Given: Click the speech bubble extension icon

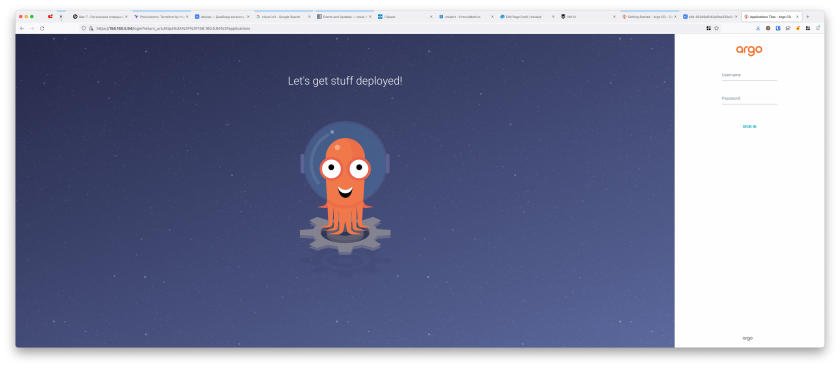Looking at the screenshot, I should coord(788,28).
